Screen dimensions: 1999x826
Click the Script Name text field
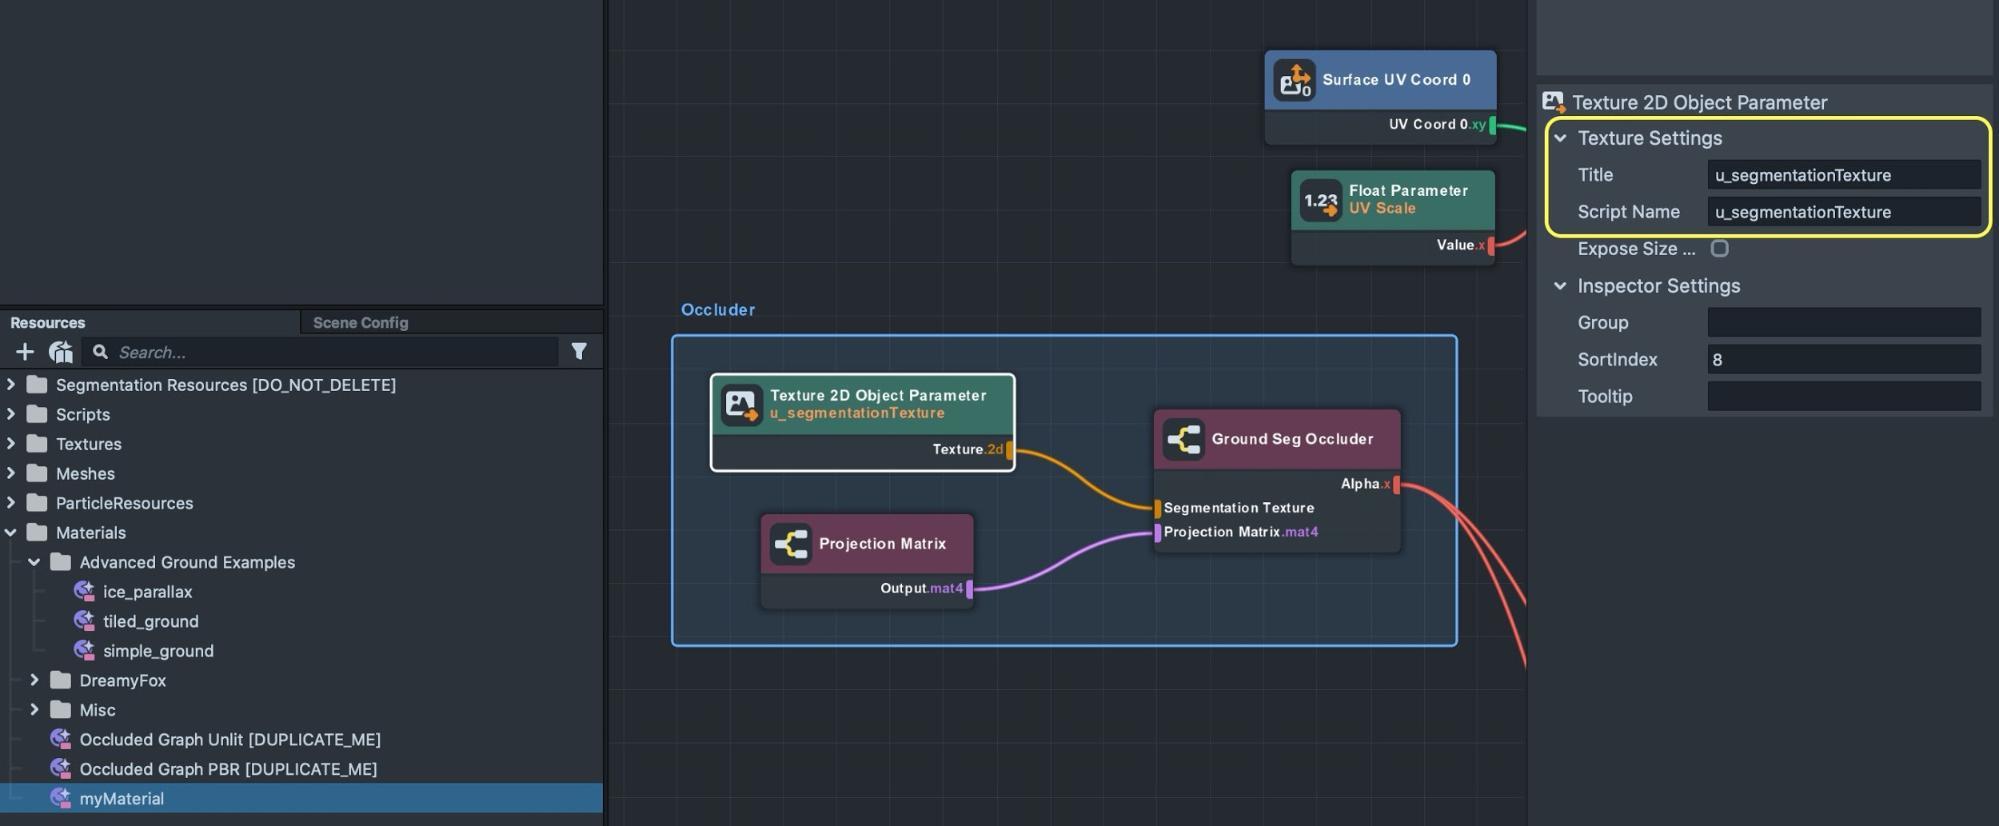[x=1843, y=212]
